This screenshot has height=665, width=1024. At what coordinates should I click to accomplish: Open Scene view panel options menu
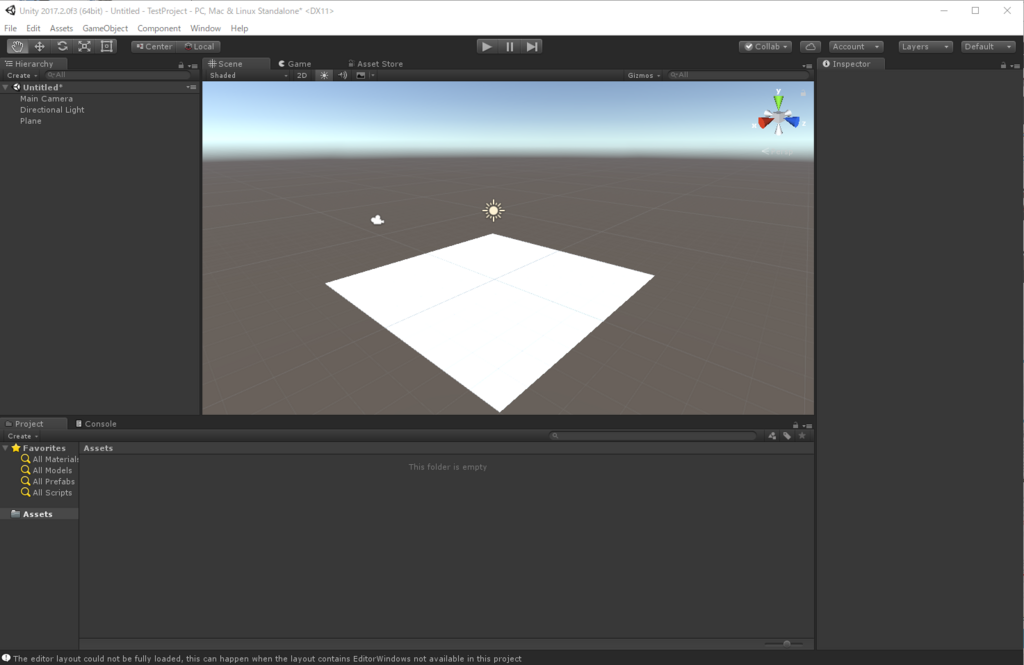pyautogui.click(x=807, y=65)
